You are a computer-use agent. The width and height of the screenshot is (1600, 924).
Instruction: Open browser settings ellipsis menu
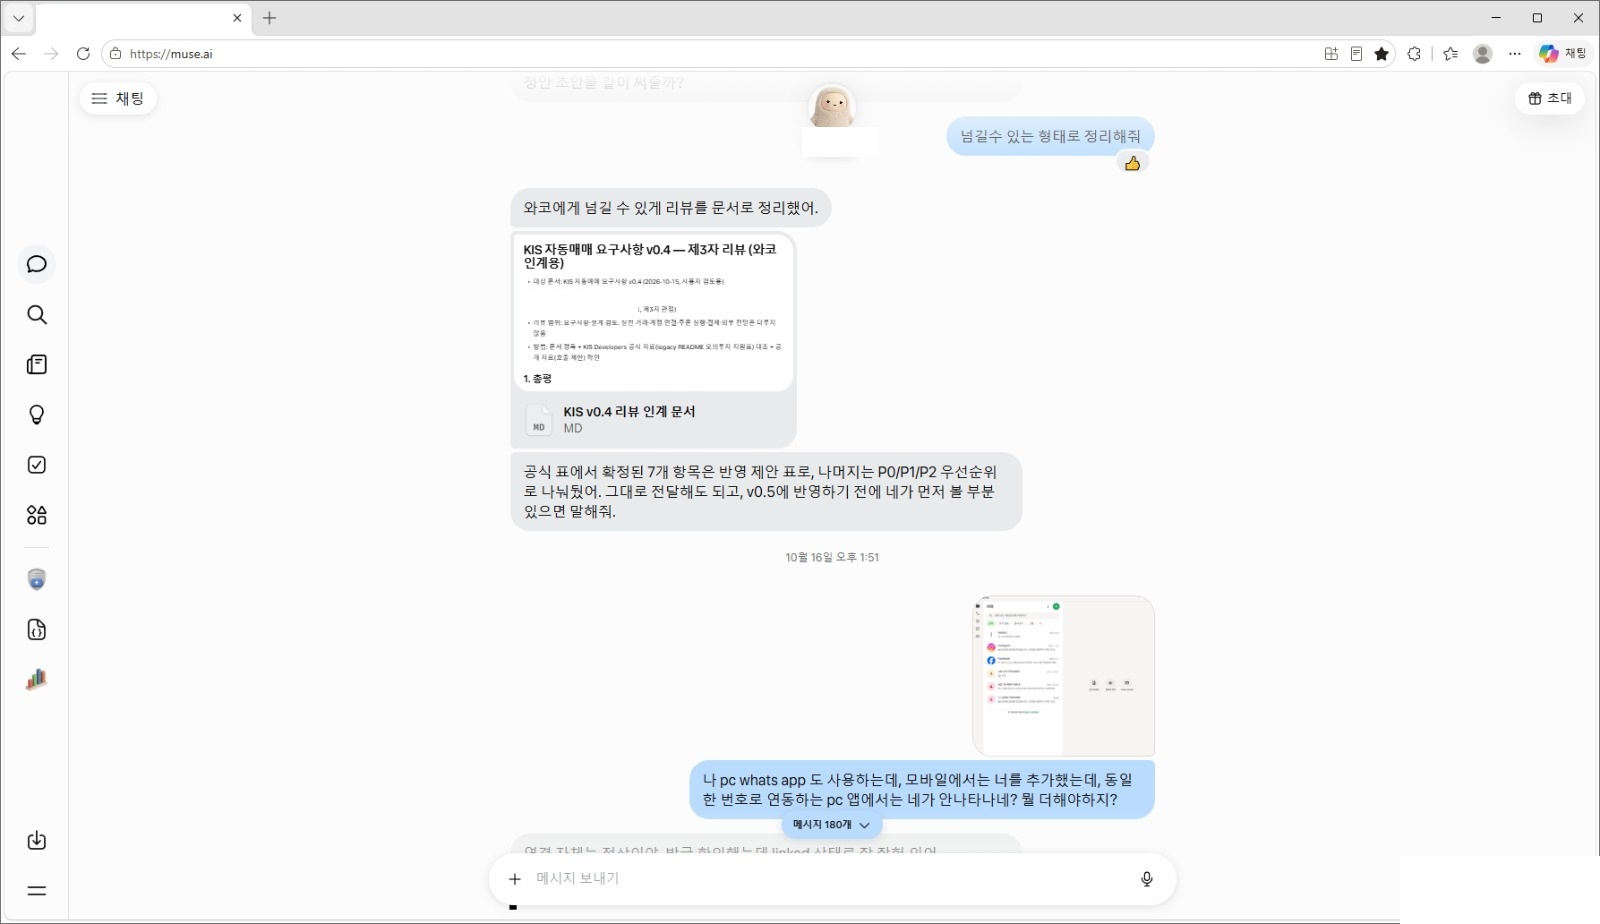pyautogui.click(x=1515, y=54)
